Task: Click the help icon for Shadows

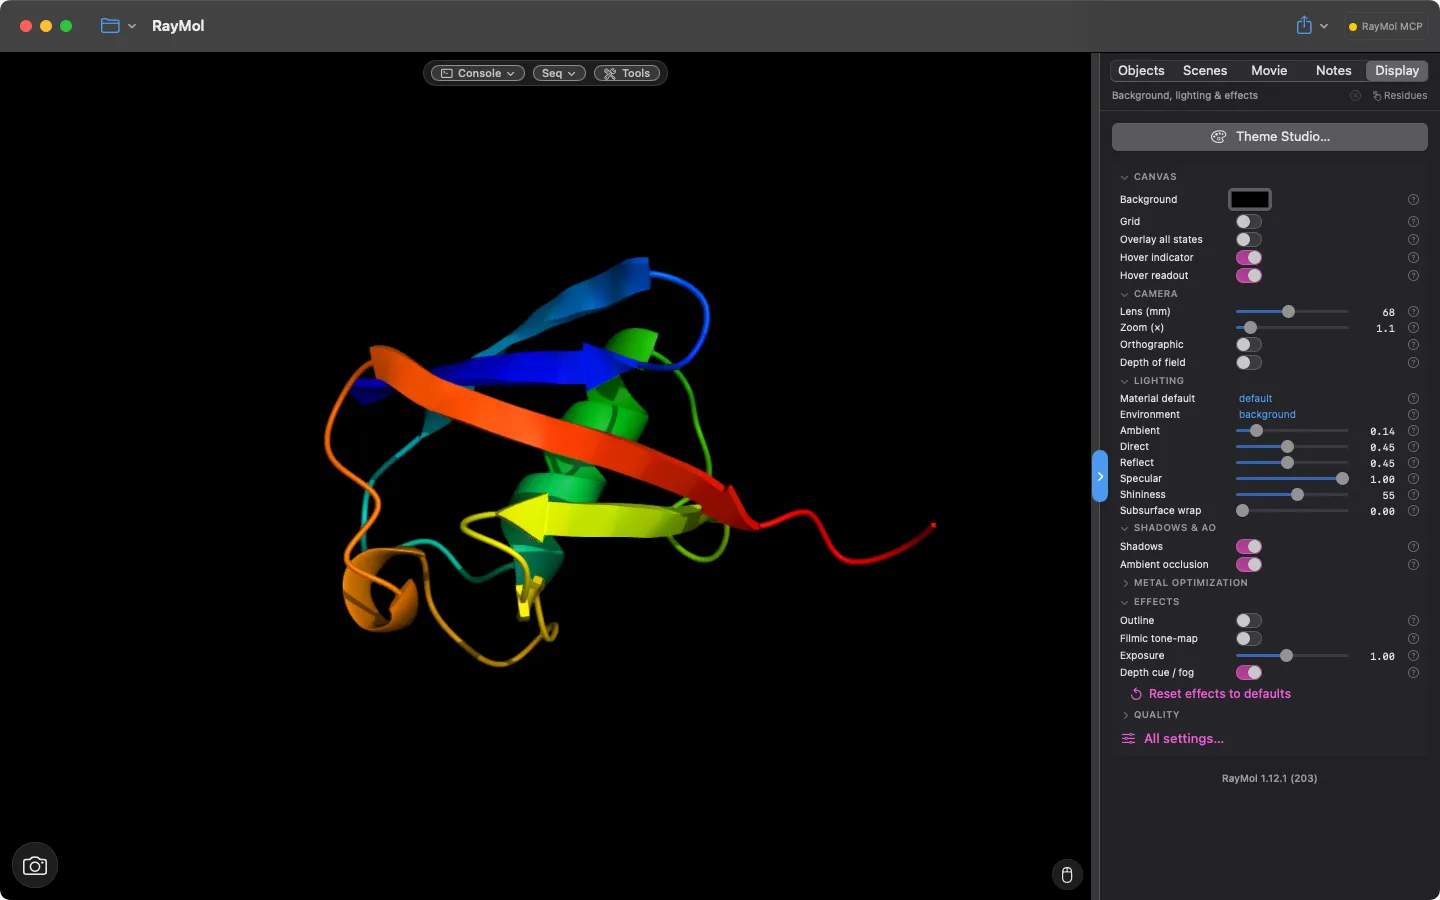Action: tap(1413, 547)
